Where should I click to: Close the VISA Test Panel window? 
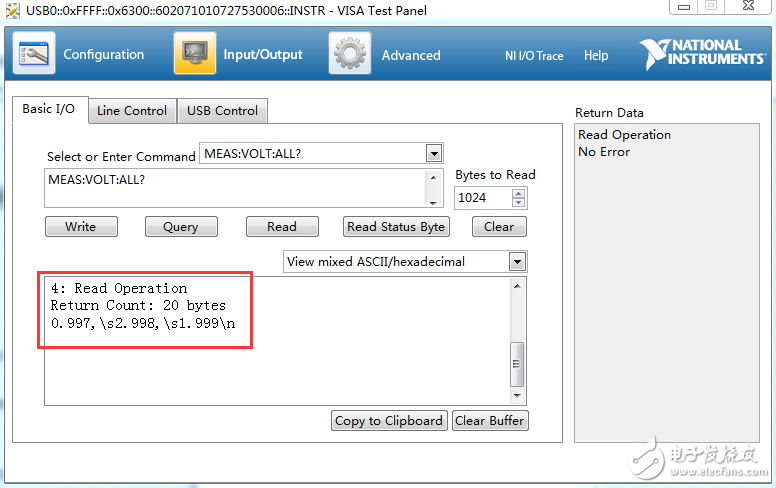(x=748, y=6)
